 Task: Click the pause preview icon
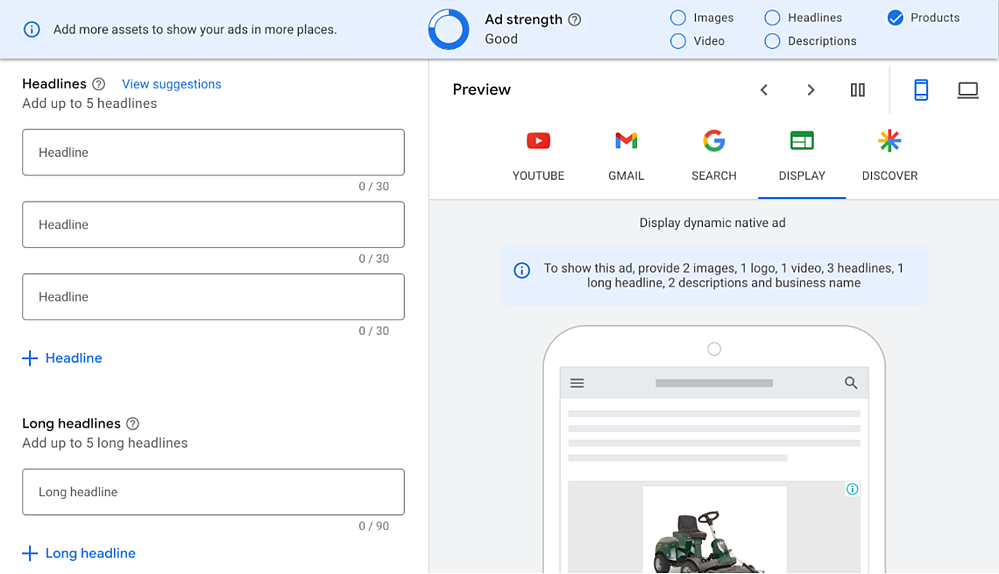tap(858, 90)
